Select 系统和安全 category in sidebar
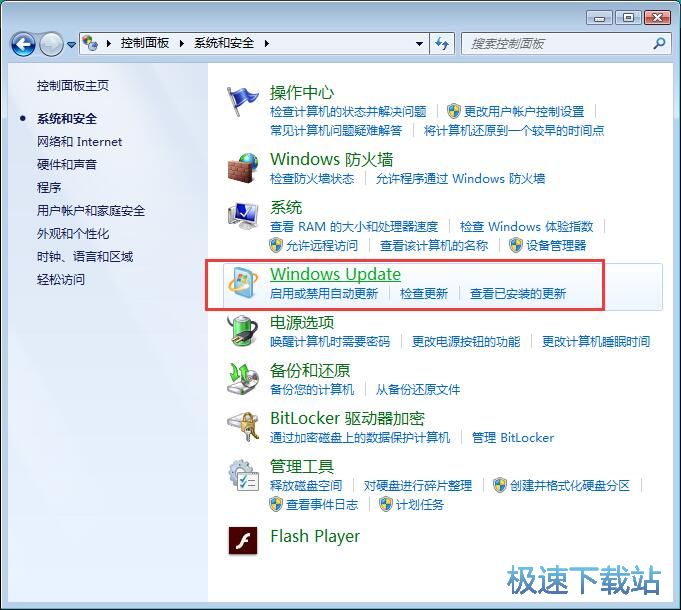Image resolution: width=681 pixels, height=610 pixels. 67,119
